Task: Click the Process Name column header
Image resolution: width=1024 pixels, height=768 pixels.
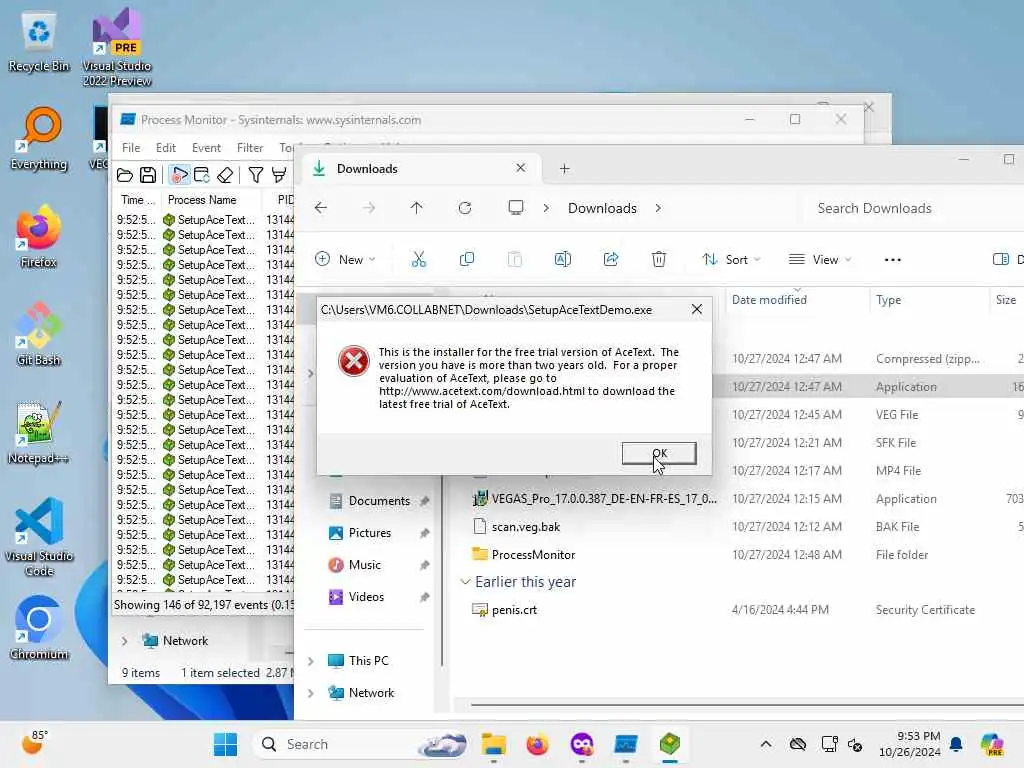Action: pyautogui.click(x=211, y=200)
